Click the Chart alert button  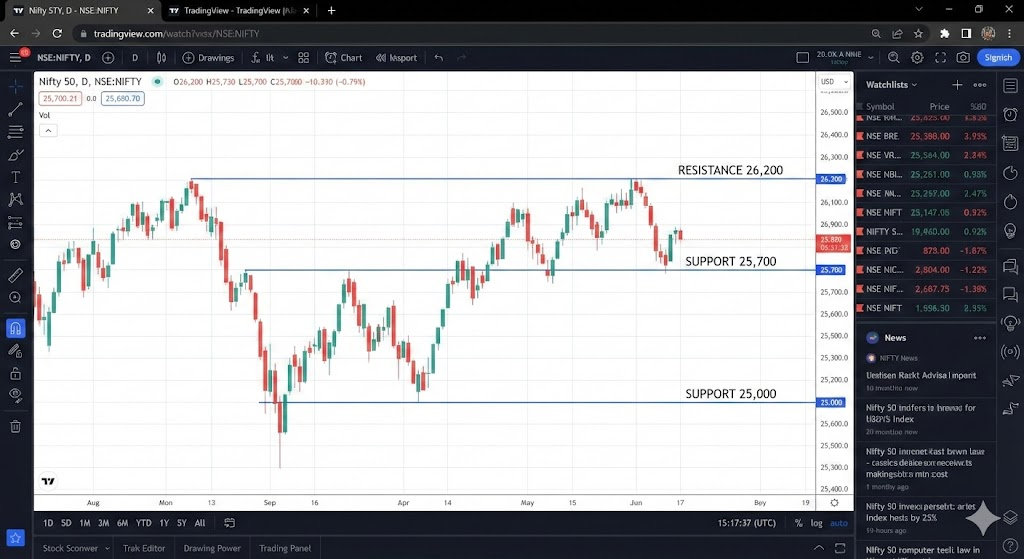click(344, 57)
